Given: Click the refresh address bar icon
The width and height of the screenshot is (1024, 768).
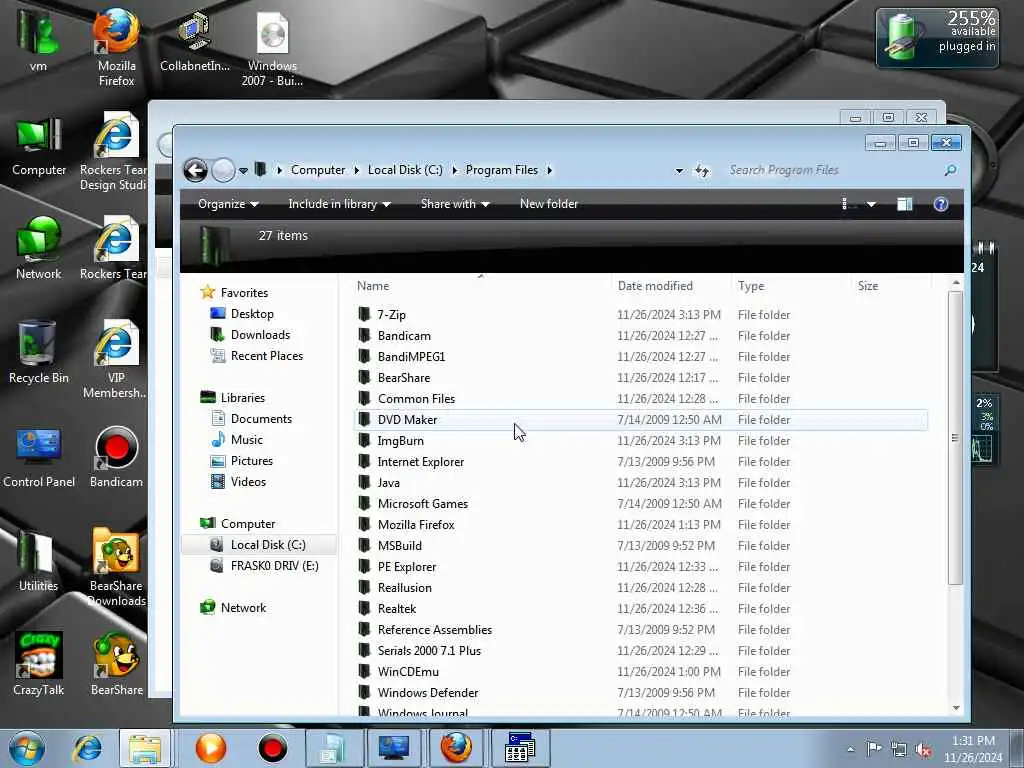Looking at the screenshot, I should click(702, 170).
